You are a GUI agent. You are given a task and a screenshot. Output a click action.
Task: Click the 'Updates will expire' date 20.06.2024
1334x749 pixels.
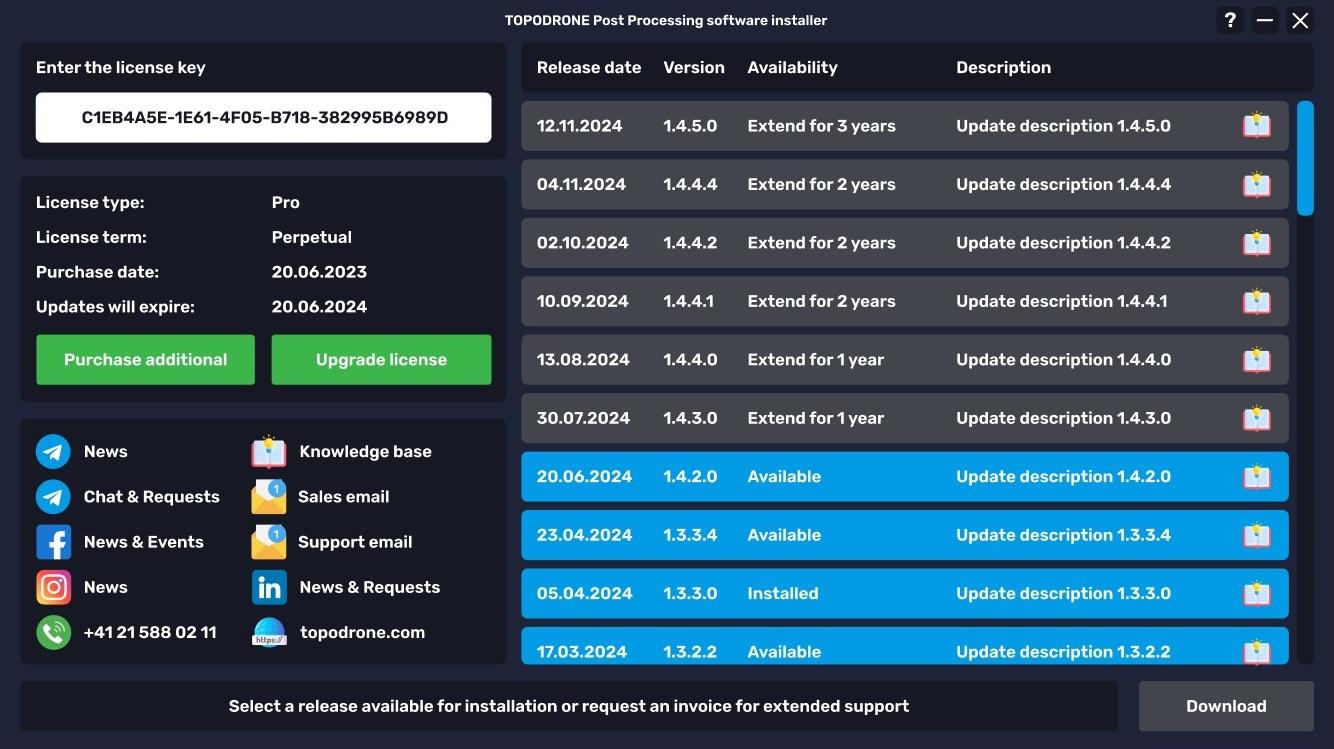pos(319,307)
